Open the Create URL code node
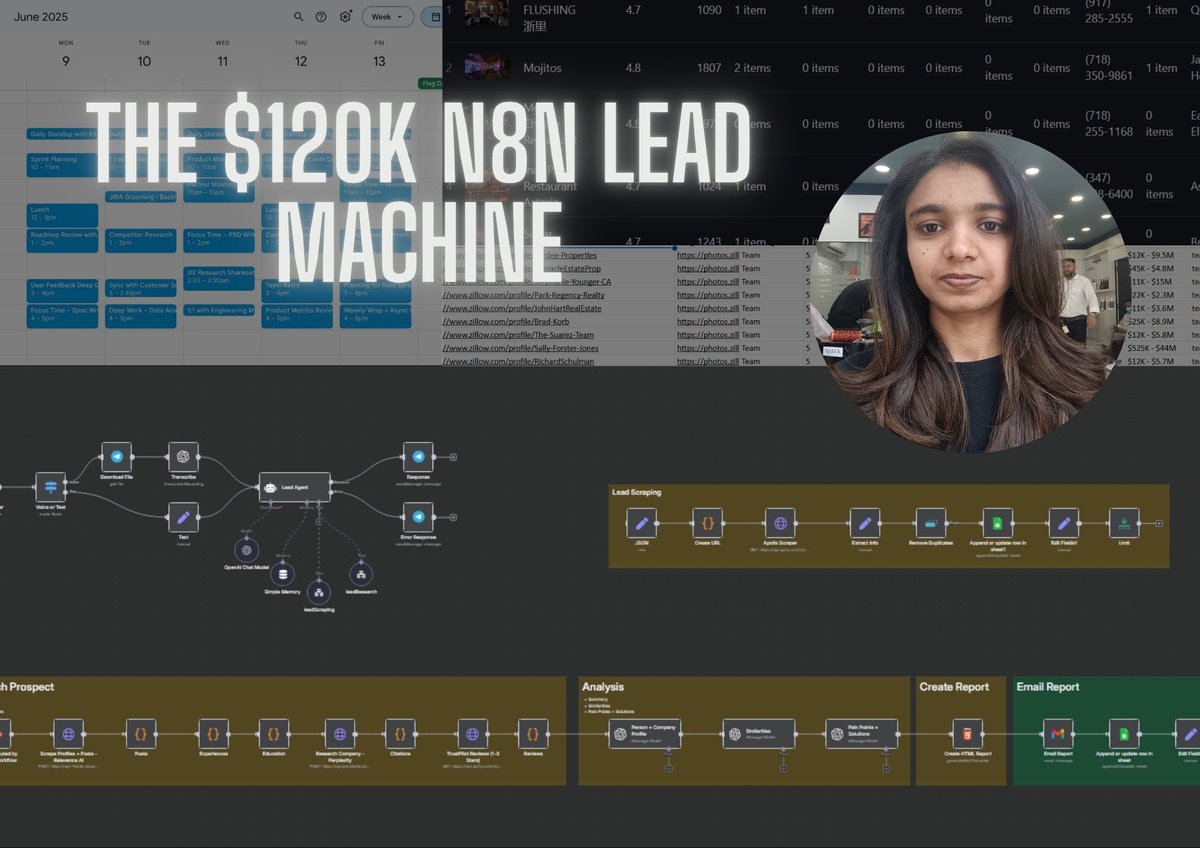1200x848 pixels. (707, 523)
